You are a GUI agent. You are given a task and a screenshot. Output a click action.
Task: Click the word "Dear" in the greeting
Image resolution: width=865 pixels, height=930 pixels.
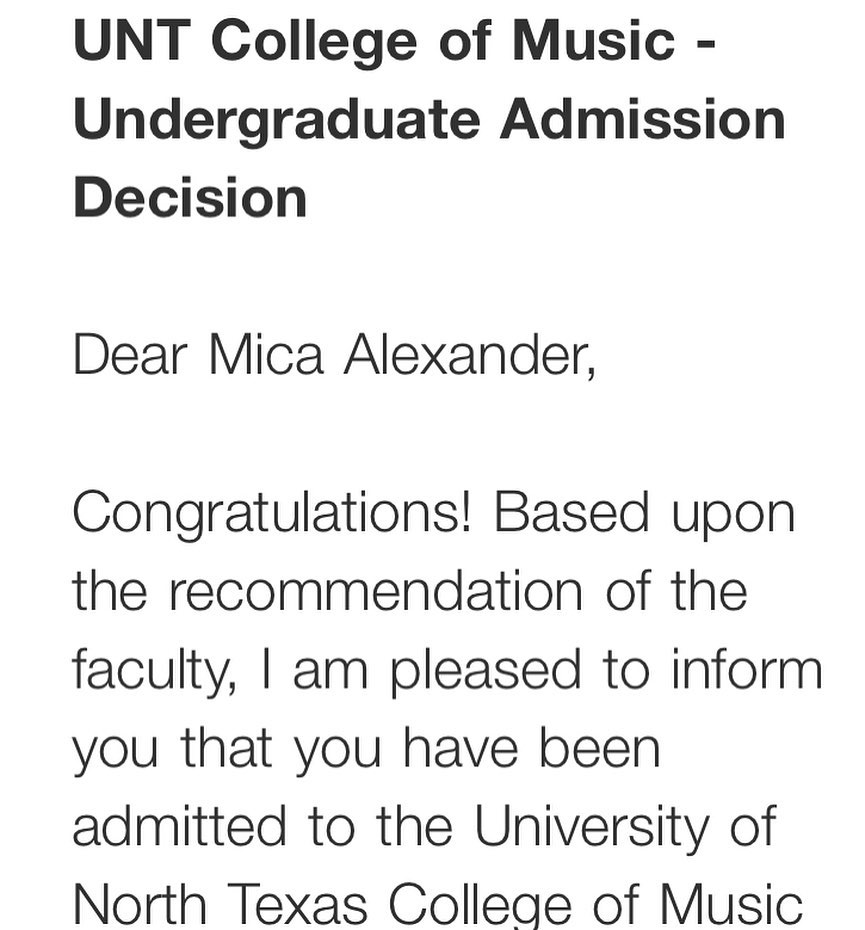129,355
